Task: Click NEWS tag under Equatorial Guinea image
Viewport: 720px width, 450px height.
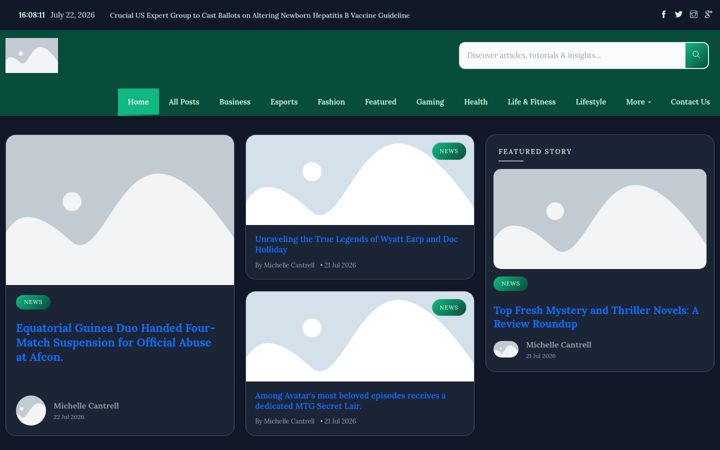Action: (33, 302)
